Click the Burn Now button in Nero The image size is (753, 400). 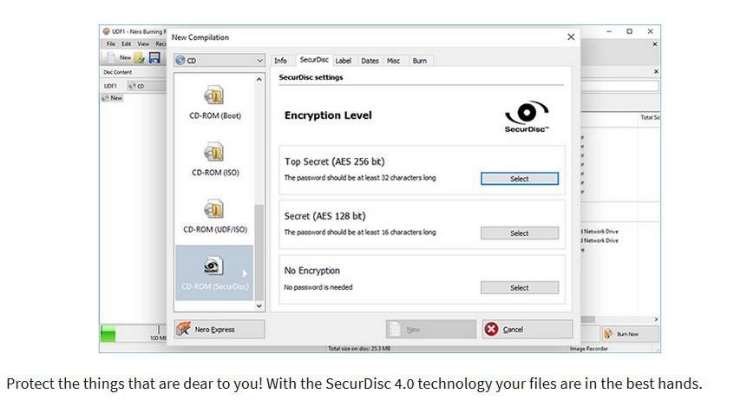click(630, 334)
